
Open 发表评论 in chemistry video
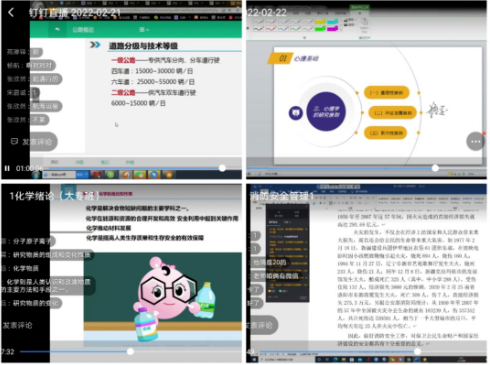(x=17, y=325)
